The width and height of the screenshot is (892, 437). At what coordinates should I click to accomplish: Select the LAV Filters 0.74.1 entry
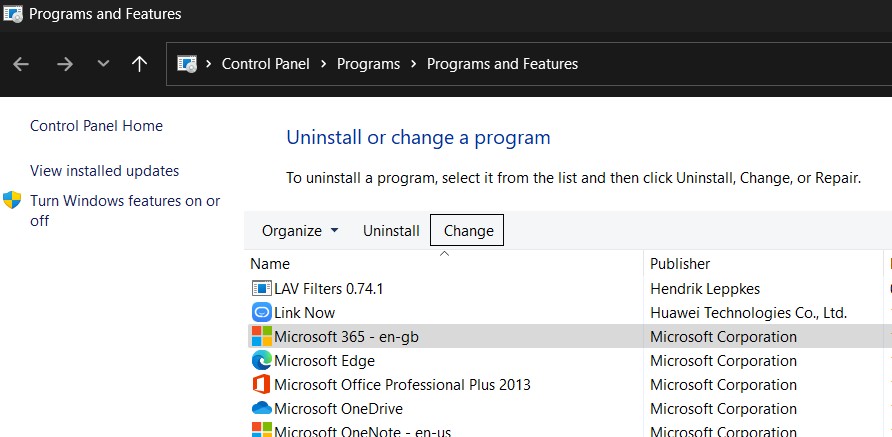click(329, 288)
